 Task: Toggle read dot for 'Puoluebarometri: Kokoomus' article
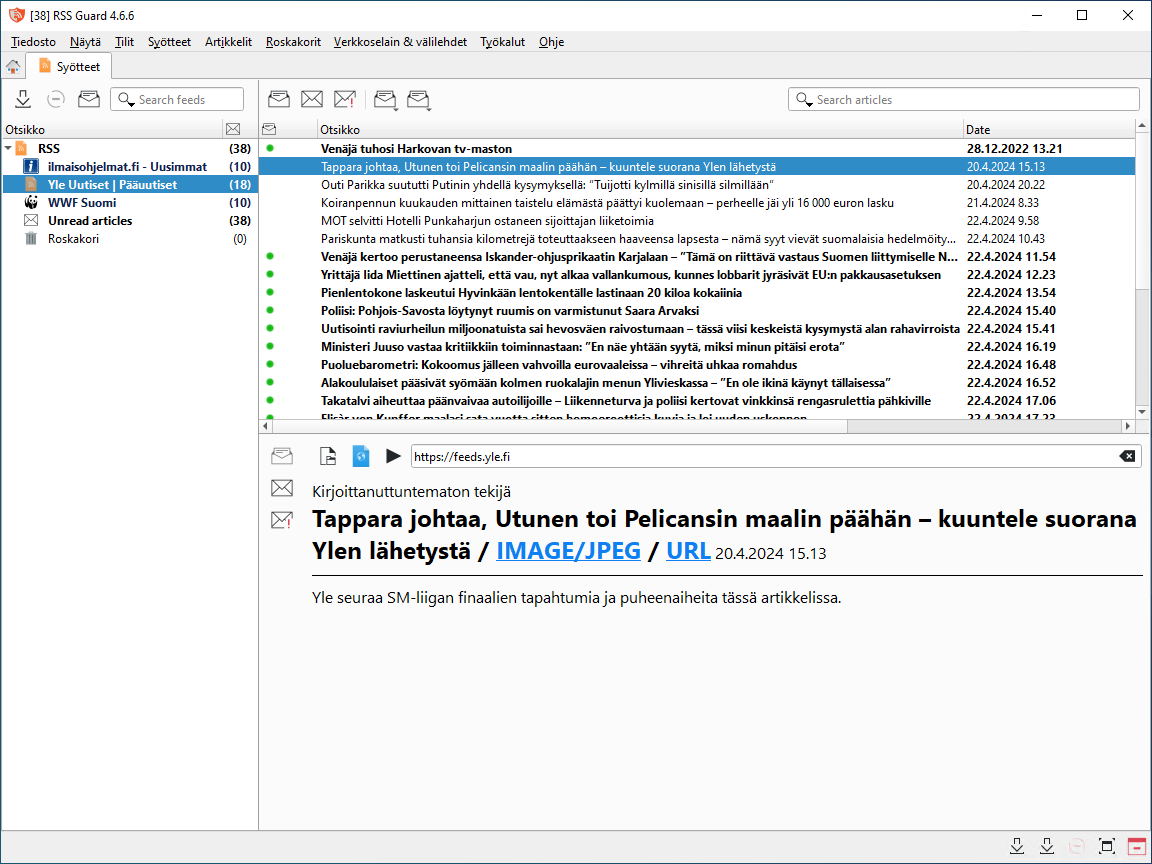click(x=270, y=364)
